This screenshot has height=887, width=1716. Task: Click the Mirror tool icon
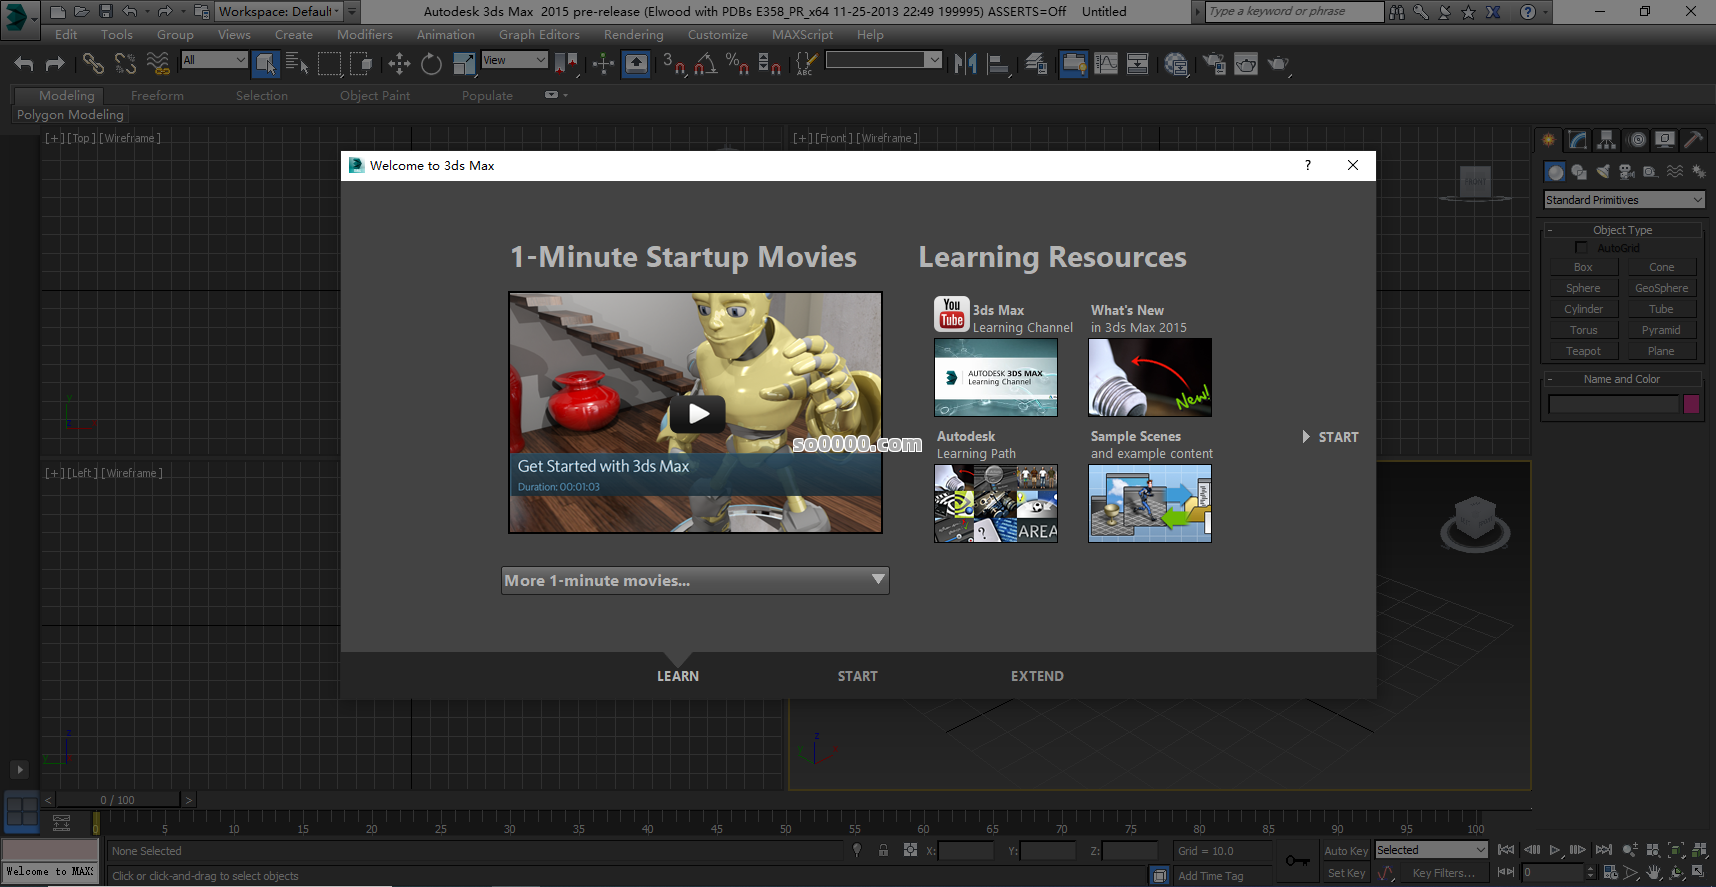click(965, 64)
